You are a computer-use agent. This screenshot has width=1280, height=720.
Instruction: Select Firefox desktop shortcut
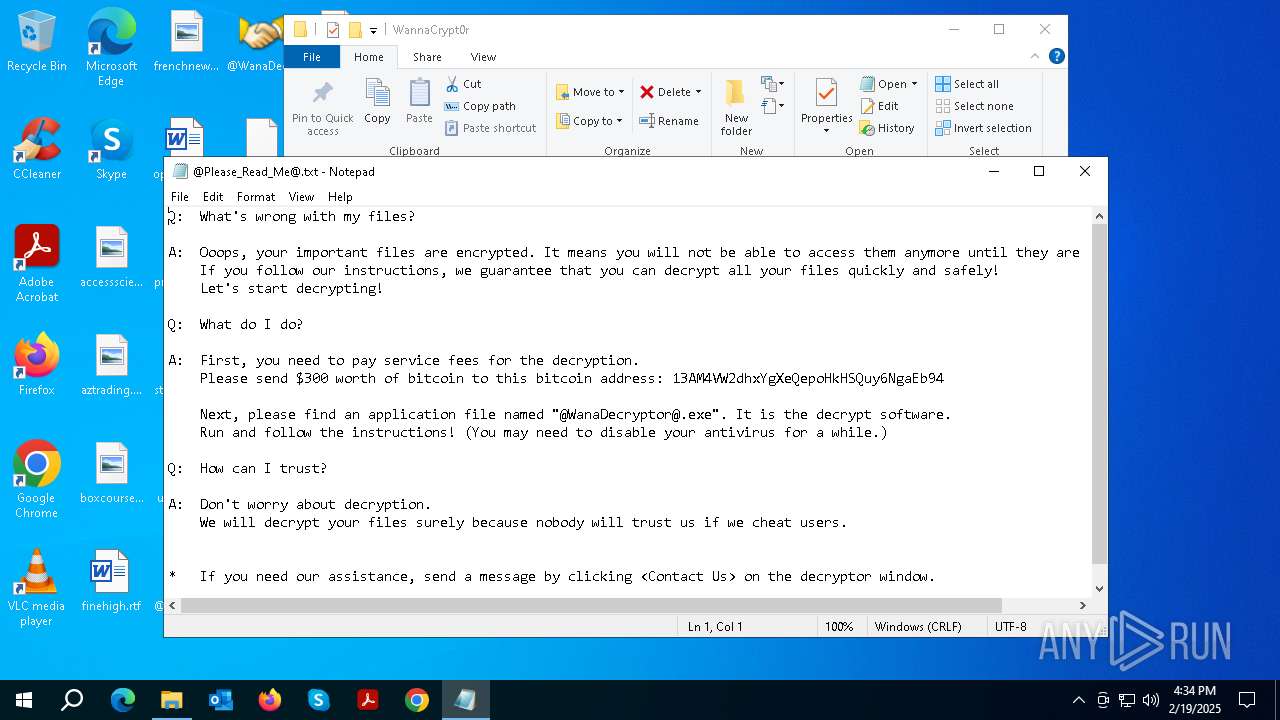(x=37, y=365)
